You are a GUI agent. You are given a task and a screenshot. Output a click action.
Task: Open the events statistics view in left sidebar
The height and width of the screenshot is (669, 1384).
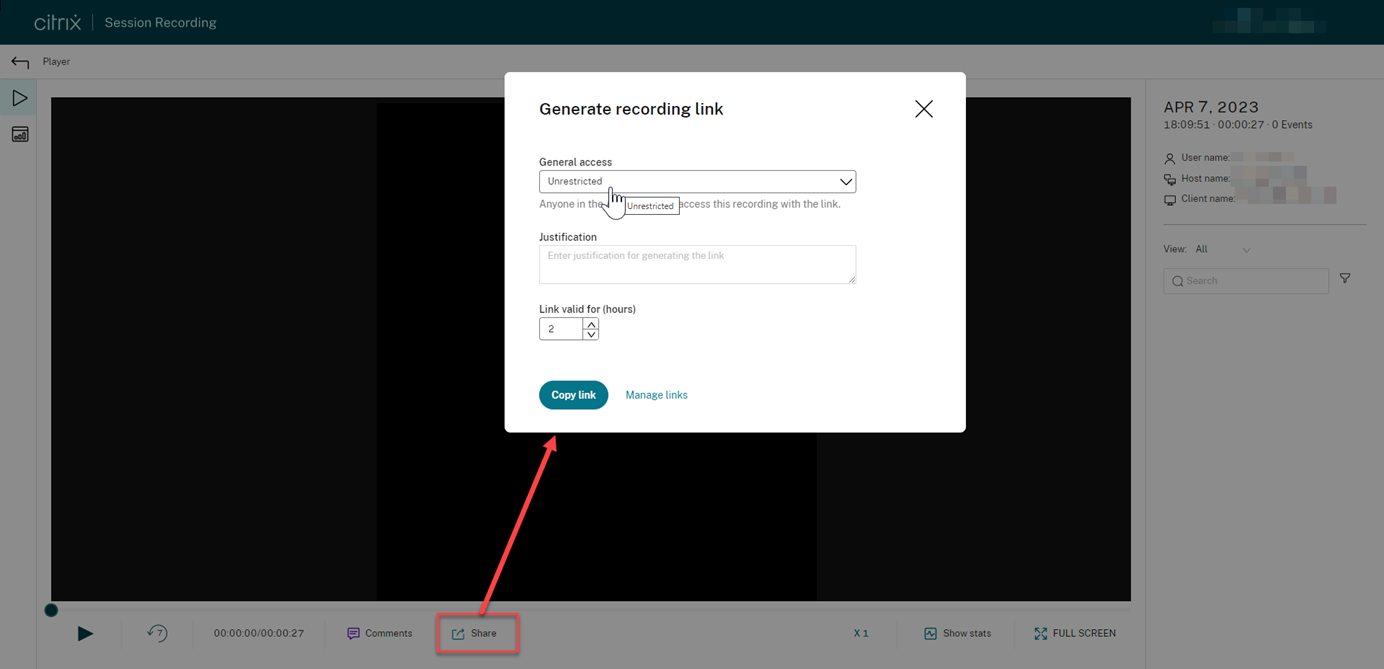pyautogui.click(x=19, y=133)
